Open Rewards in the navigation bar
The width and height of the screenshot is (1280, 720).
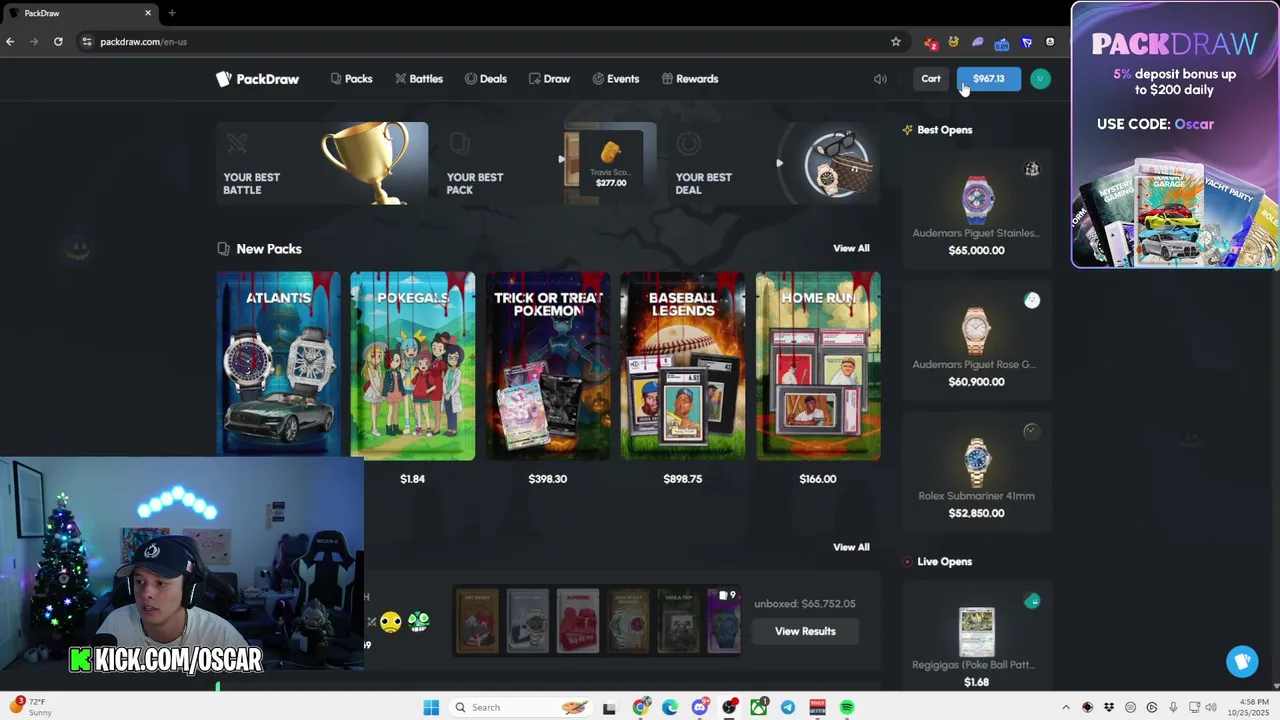tap(690, 79)
